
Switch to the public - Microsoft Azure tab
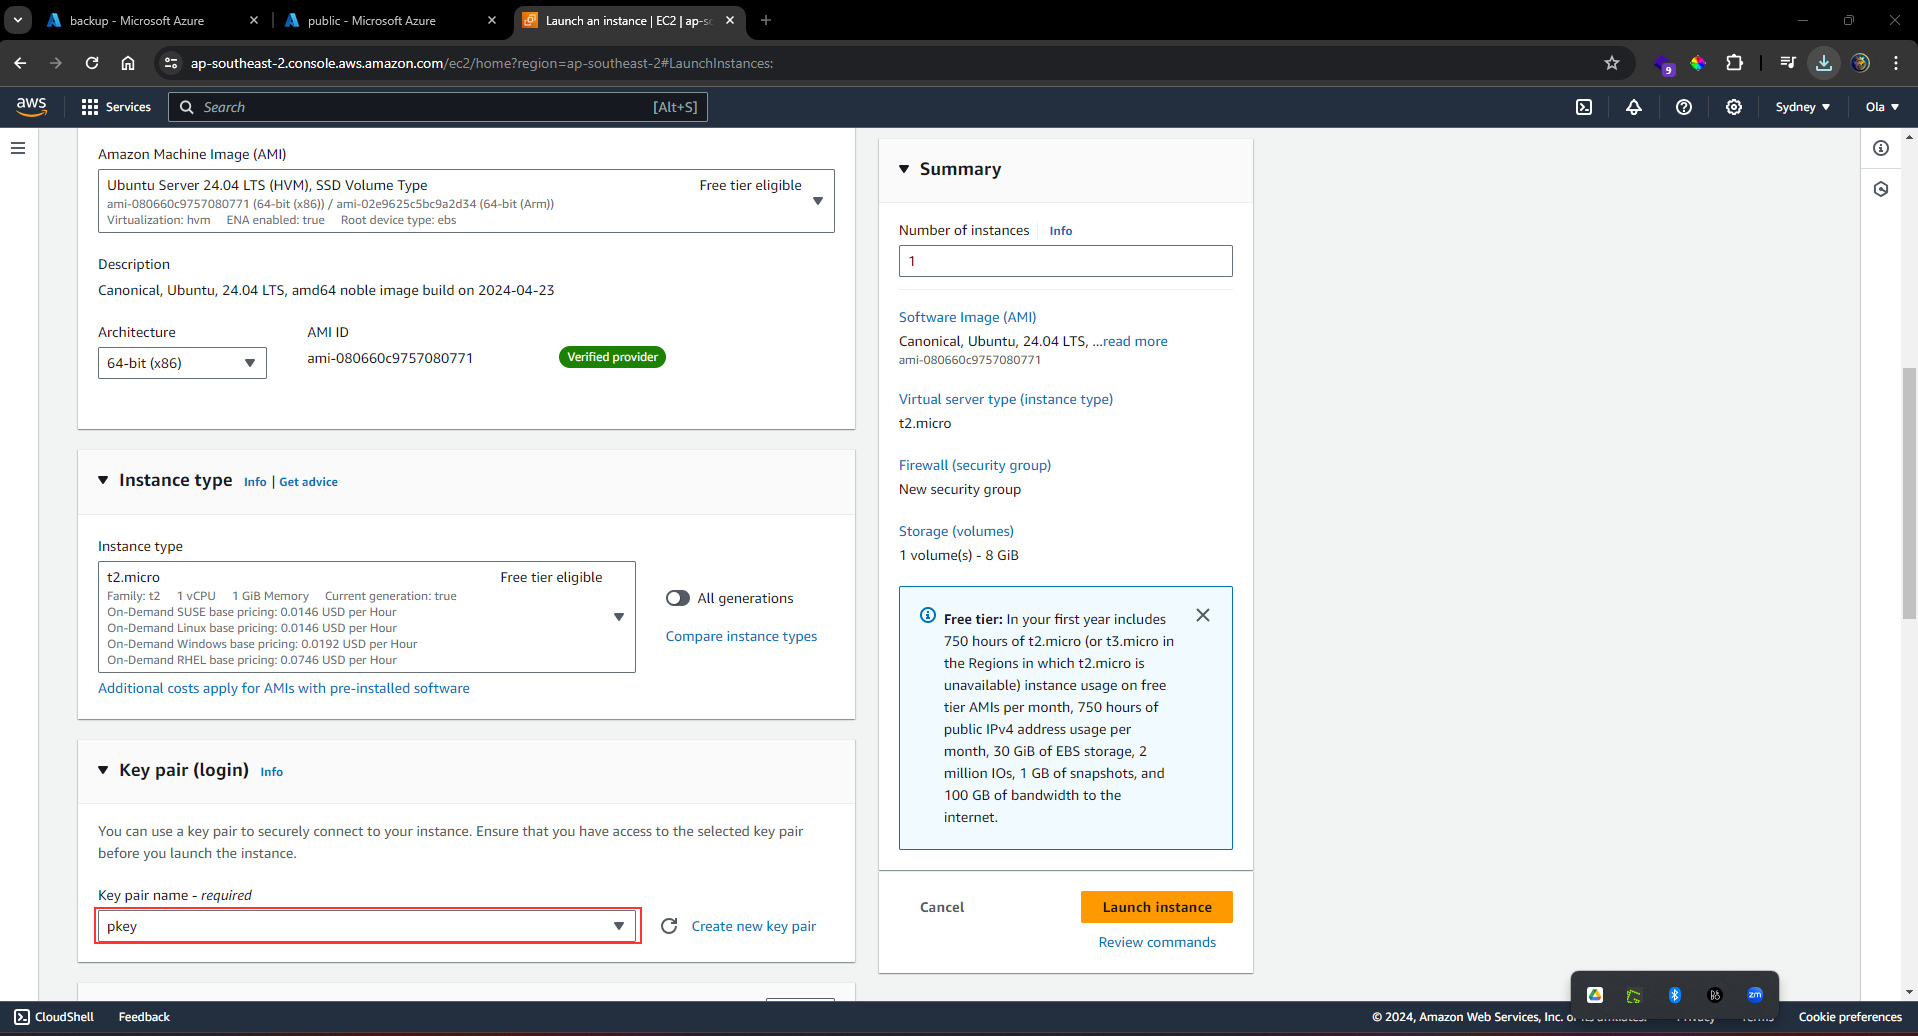tap(388, 20)
